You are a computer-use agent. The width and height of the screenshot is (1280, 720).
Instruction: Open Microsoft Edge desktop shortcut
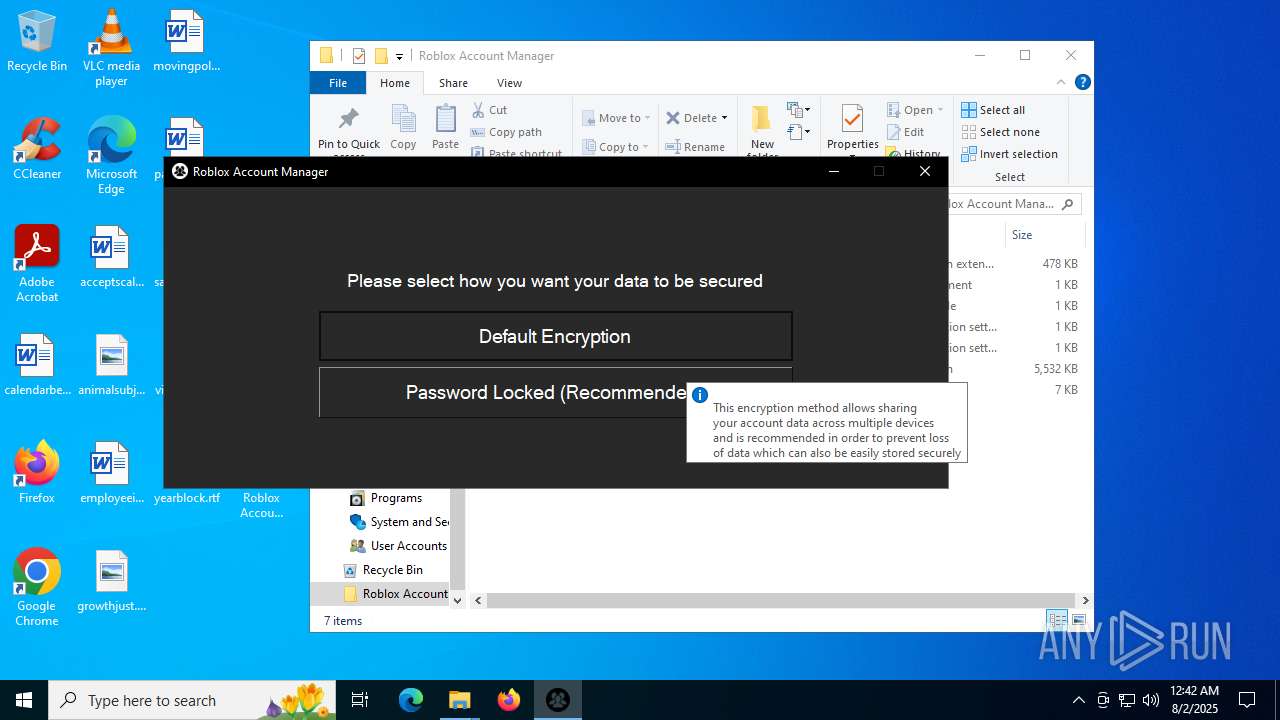[111, 155]
